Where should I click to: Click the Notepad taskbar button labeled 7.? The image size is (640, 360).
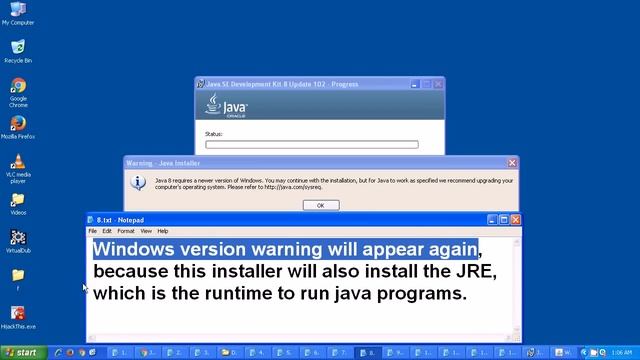coord(340,353)
